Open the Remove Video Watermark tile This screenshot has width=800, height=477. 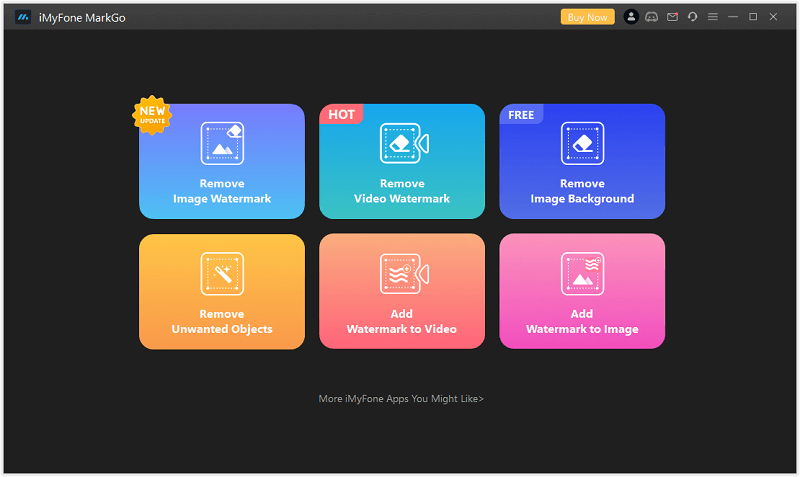(402, 161)
